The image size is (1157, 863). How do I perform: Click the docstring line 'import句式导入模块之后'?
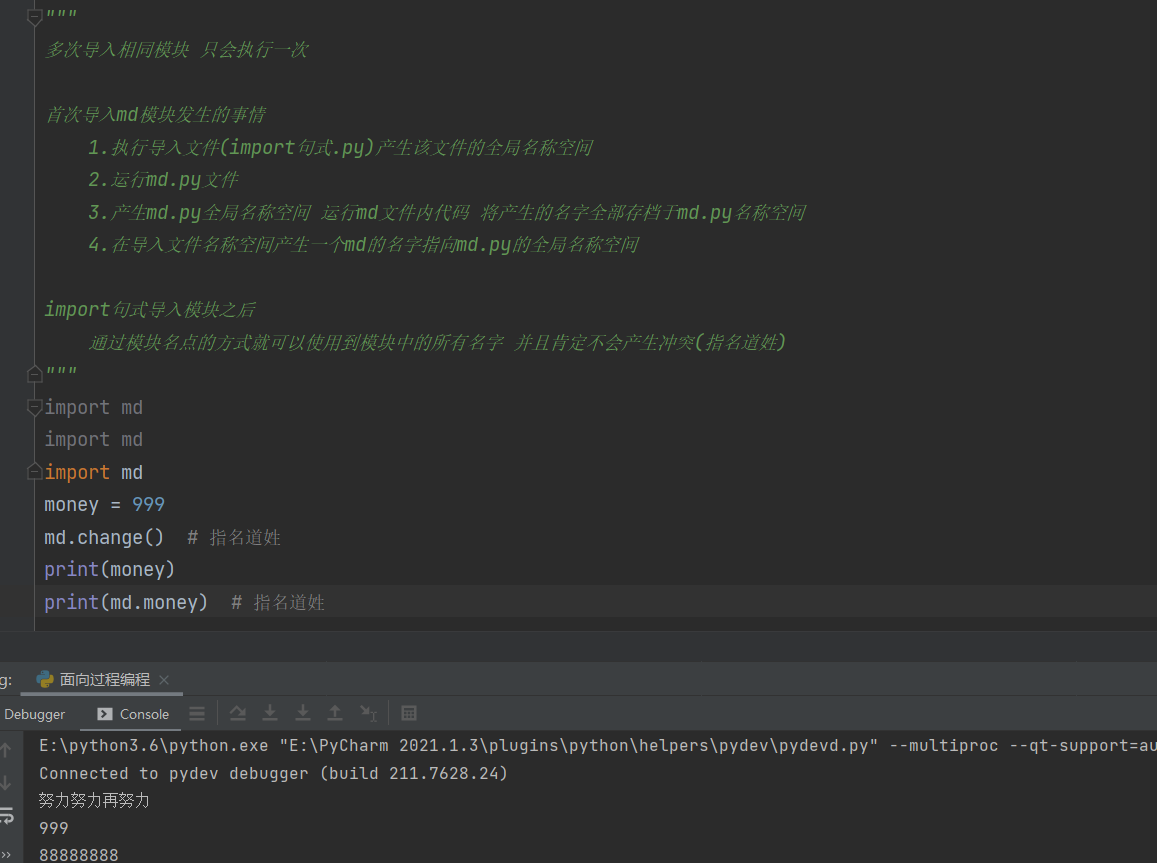150,309
